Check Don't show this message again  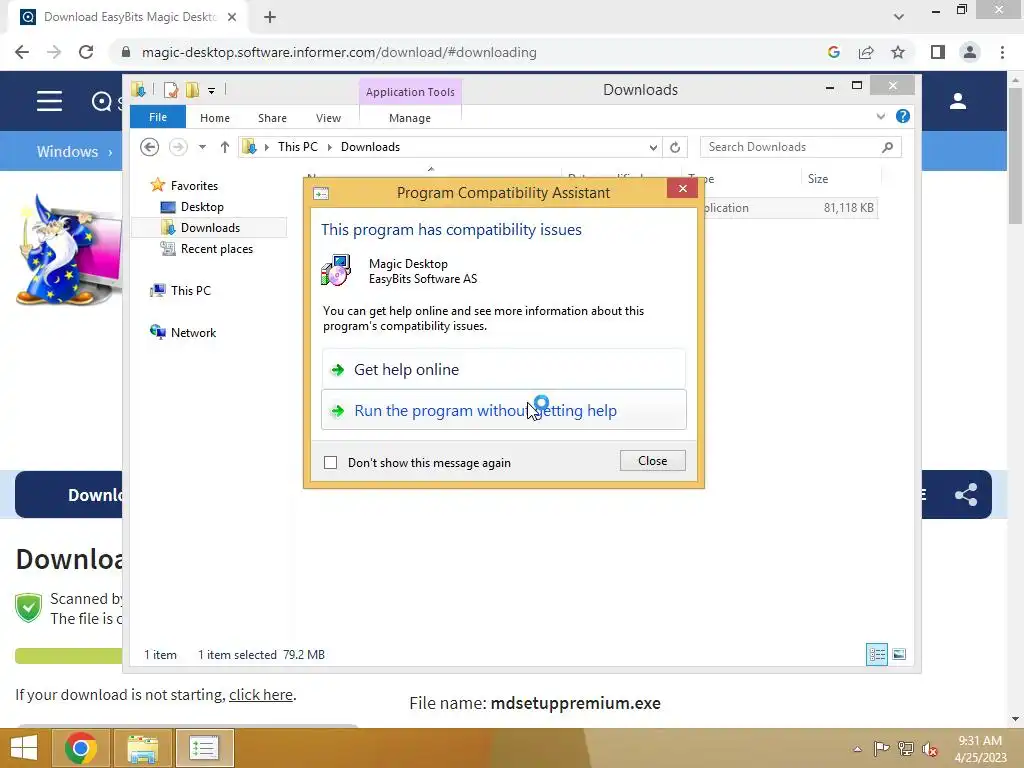pyautogui.click(x=331, y=462)
